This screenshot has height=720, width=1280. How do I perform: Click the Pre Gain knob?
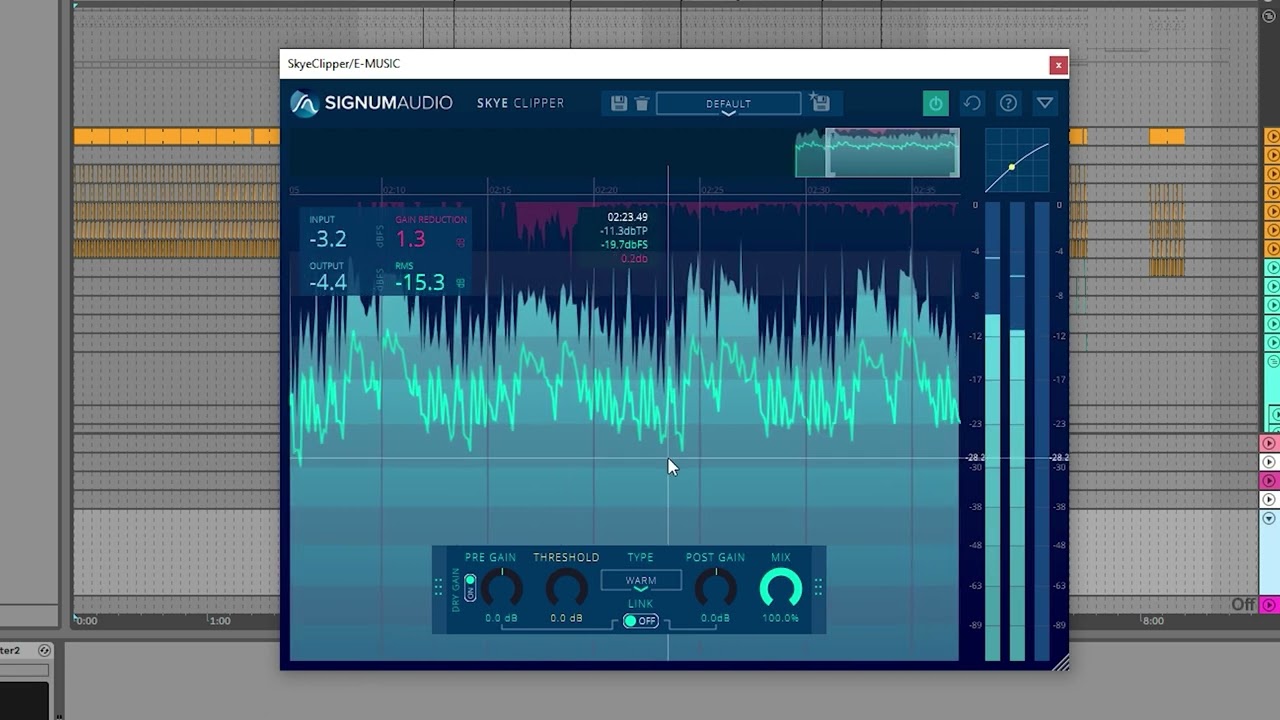click(501, 589)
